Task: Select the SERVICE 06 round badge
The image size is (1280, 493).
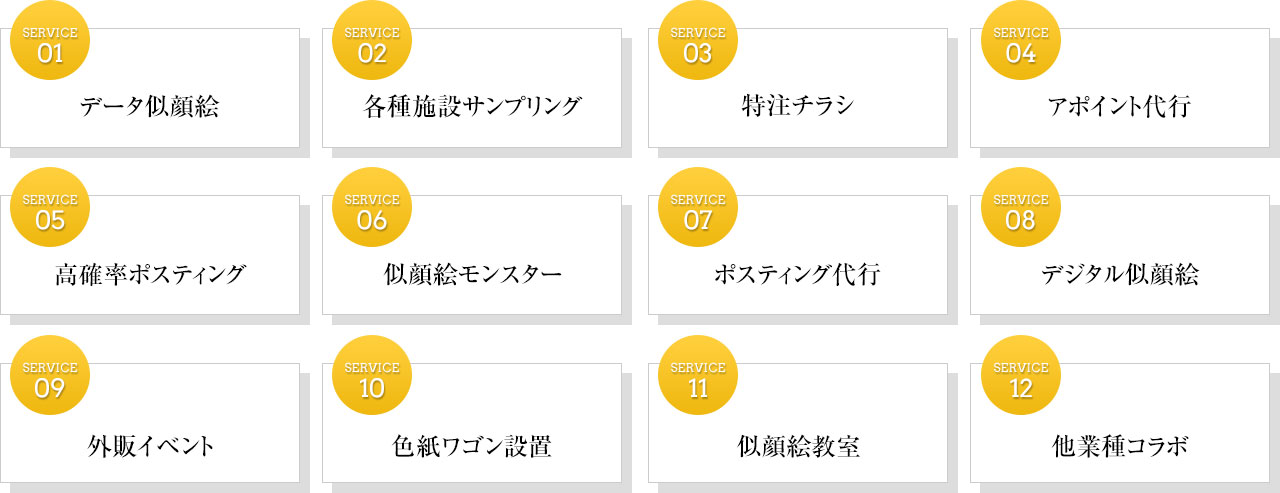Action: click(372, 207)
